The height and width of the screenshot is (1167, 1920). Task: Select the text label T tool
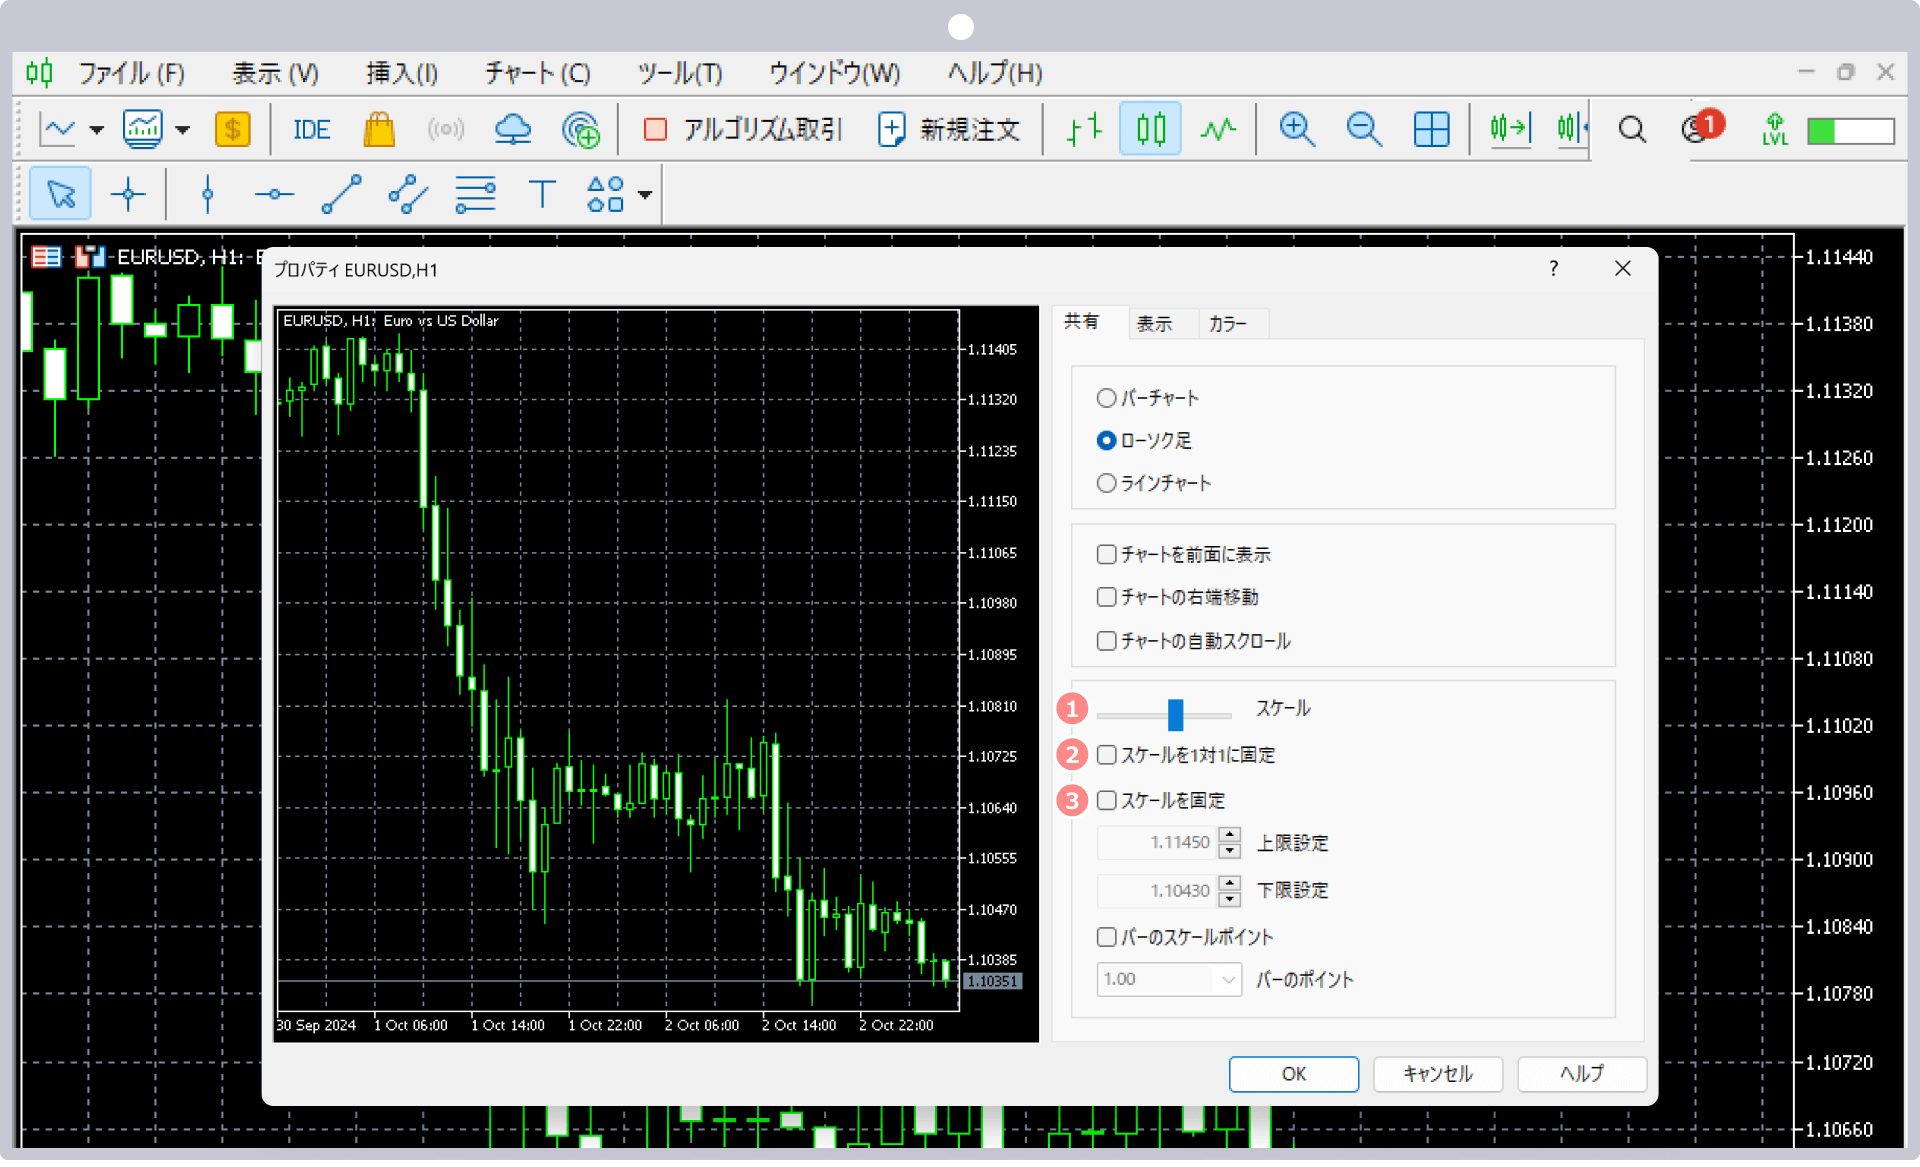[x=542, y=194]
